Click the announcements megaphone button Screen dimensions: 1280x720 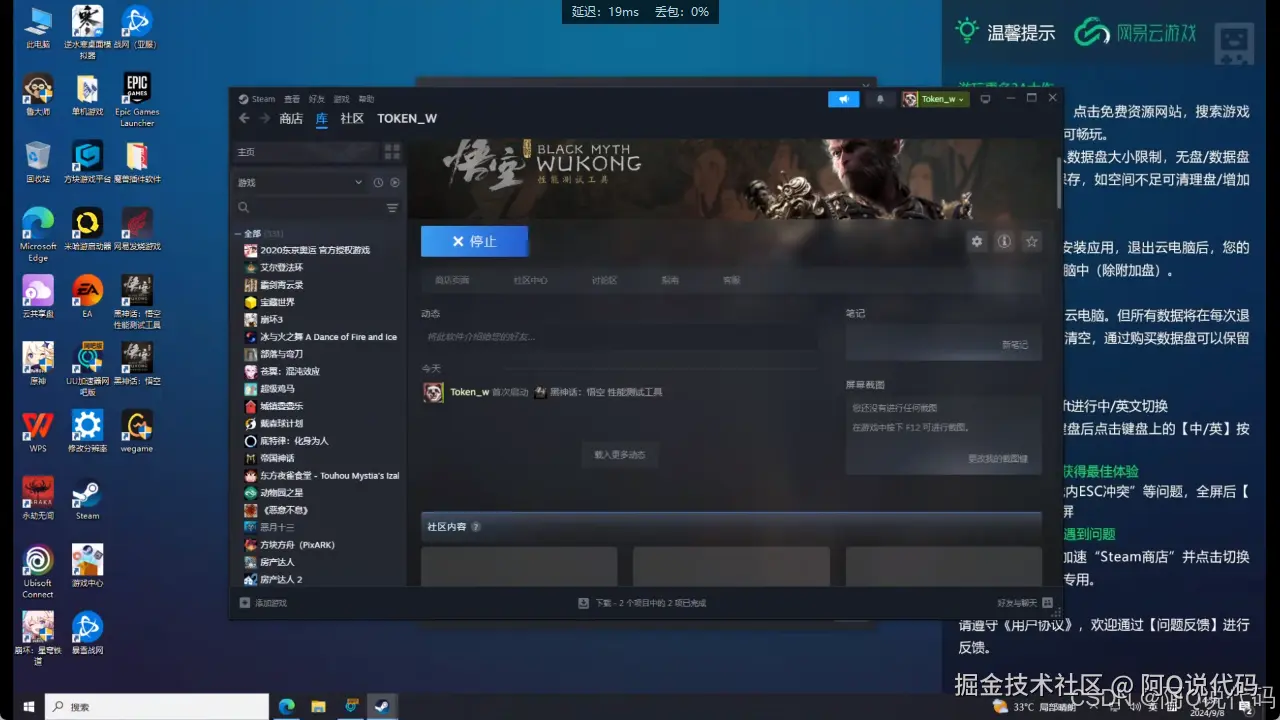pos(844,99)
